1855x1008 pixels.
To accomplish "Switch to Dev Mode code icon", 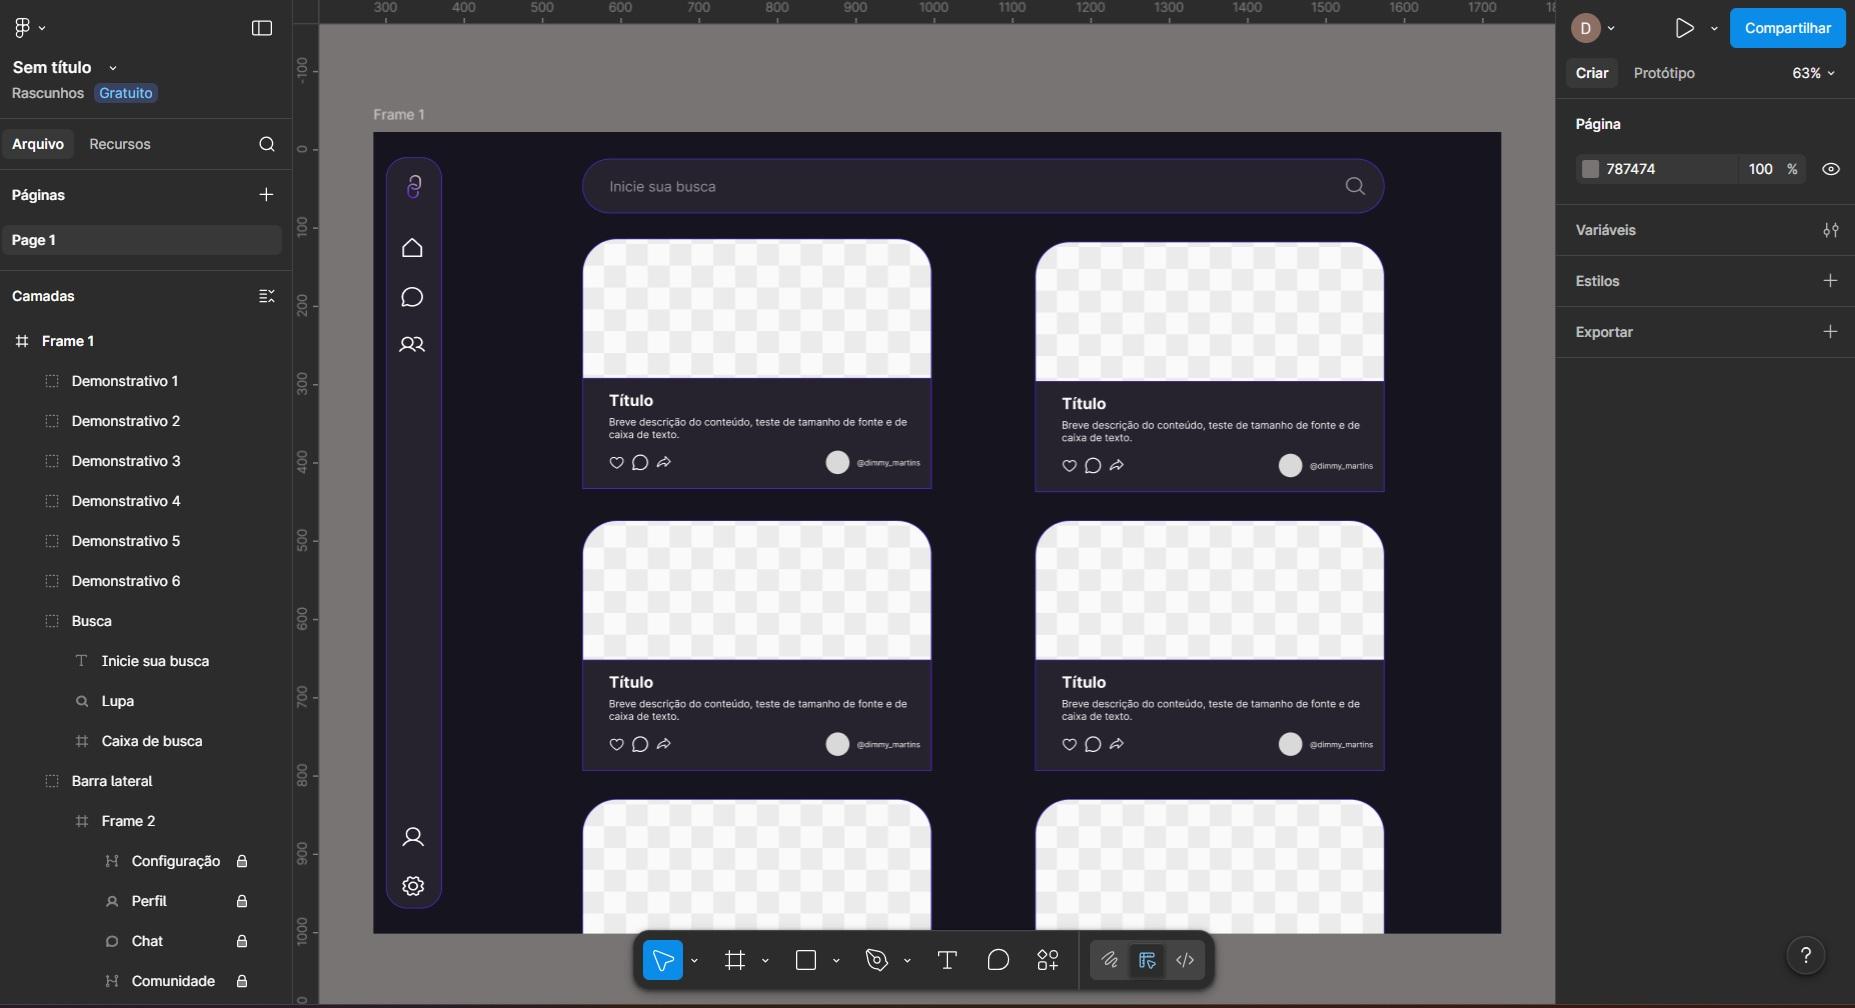I will (x=1185, y=960).
